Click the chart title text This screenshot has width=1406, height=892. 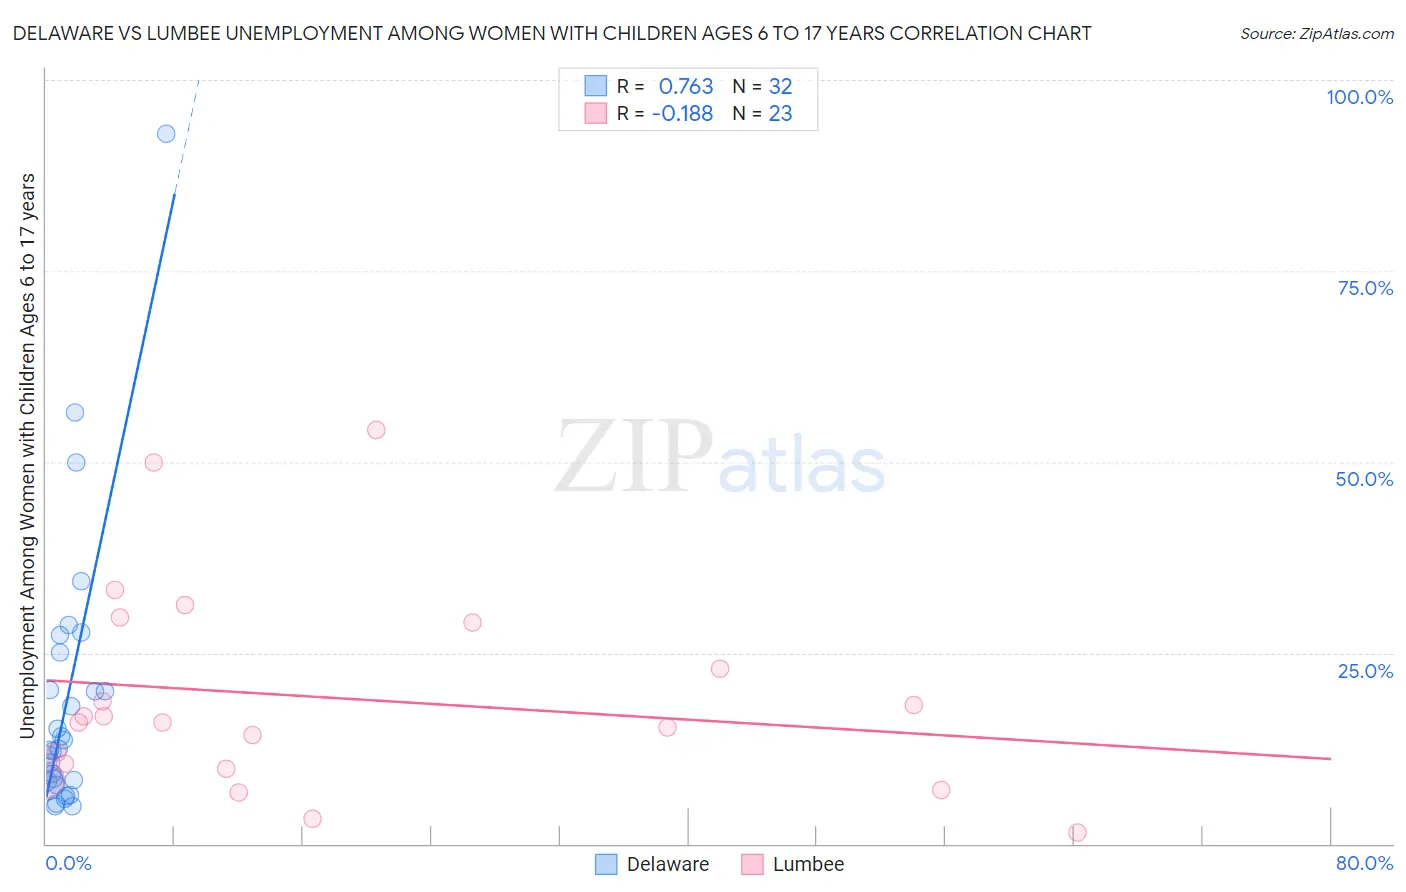tap(552, 33)
